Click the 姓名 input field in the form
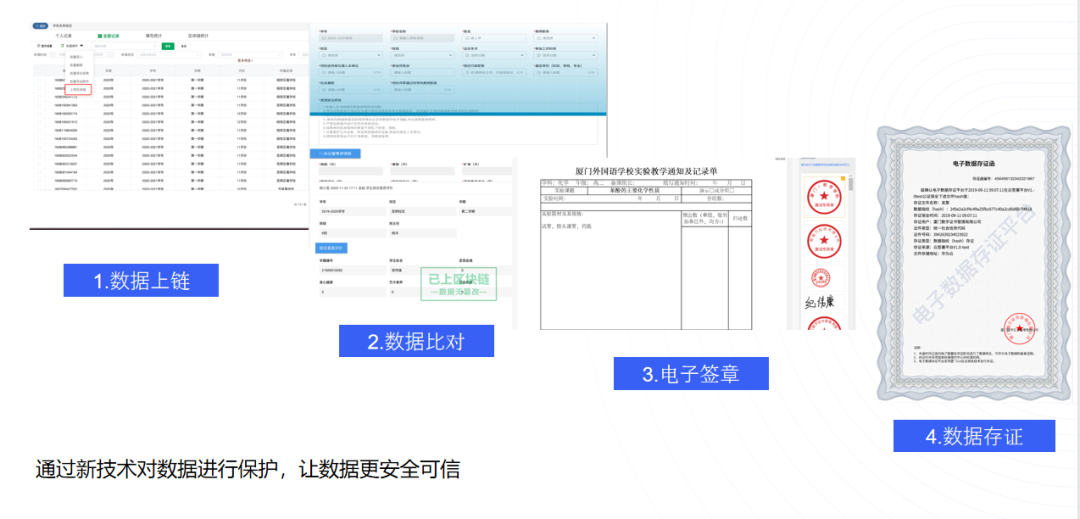Screen dimensions: 1080x519 click(x=494, y=38)
